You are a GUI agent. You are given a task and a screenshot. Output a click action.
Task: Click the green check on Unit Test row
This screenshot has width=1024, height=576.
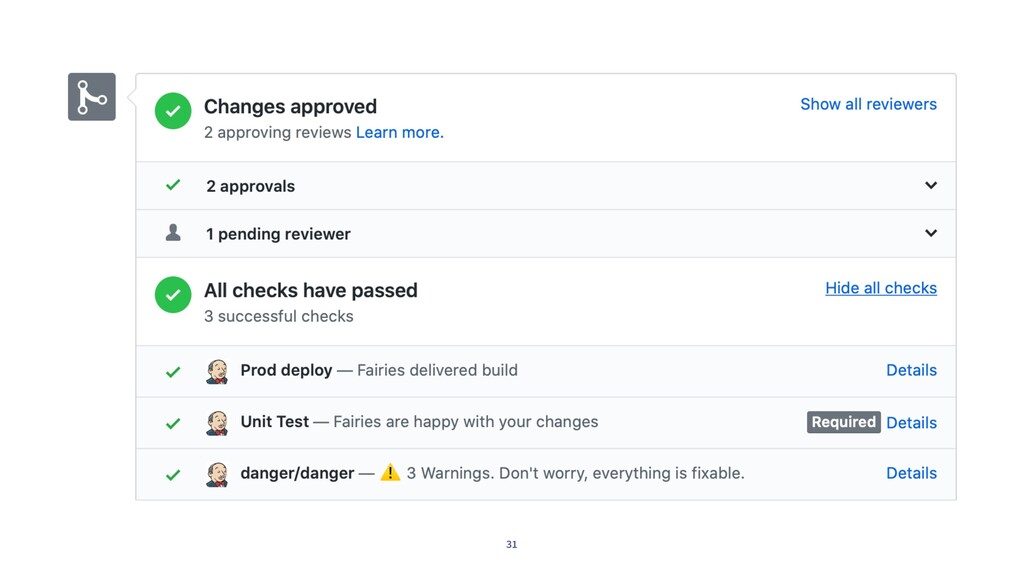[173, 424]
